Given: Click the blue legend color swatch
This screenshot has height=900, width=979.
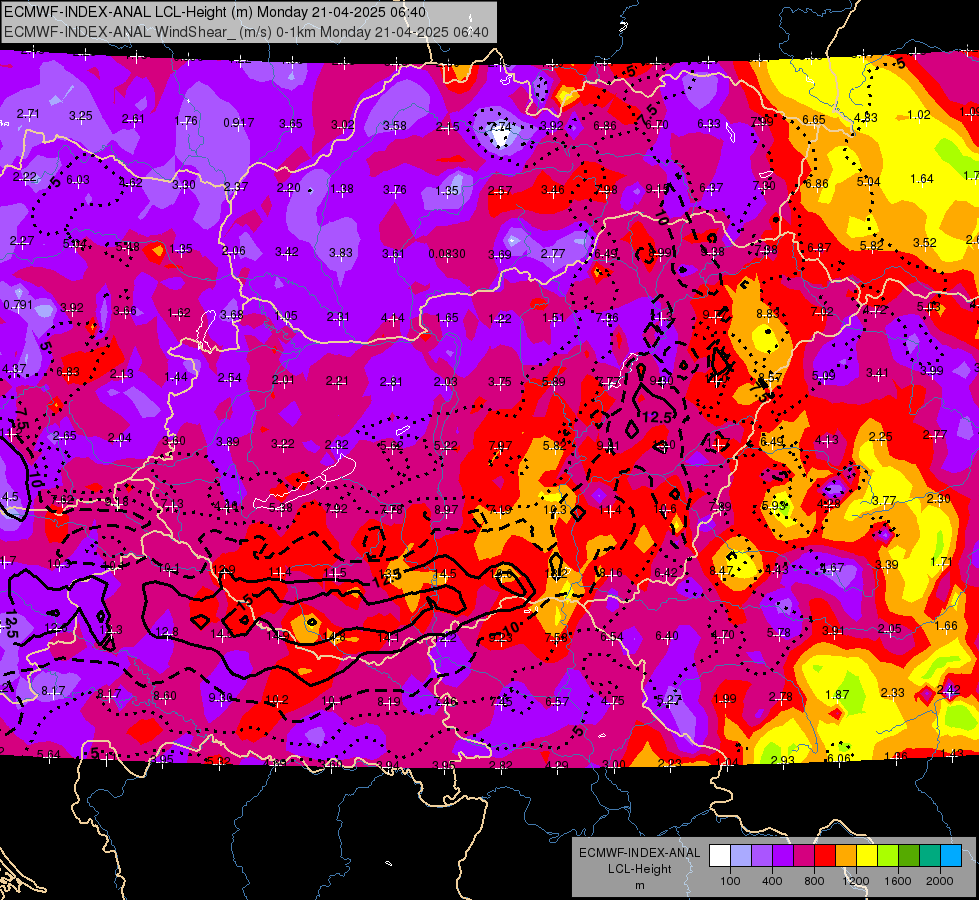Looking at the screenshot, I should pyautogui.click(x=952, y=856).
